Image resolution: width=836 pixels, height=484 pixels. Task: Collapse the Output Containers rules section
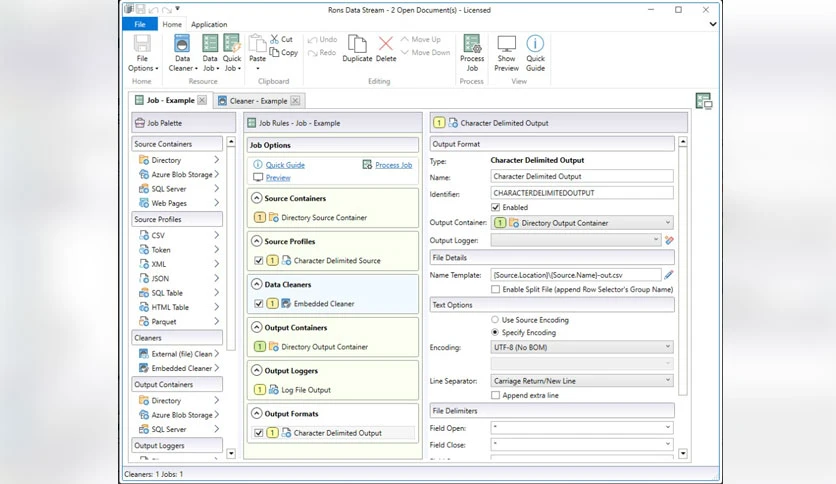[x=256, y=327]
